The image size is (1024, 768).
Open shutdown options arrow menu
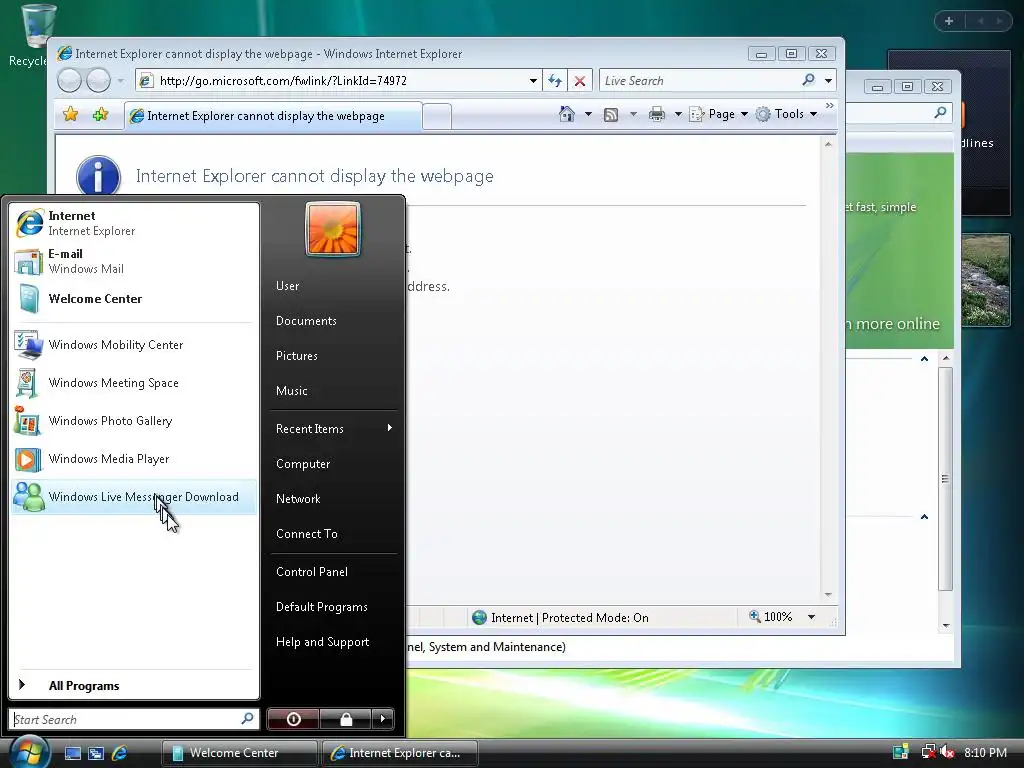coord(383,719)
